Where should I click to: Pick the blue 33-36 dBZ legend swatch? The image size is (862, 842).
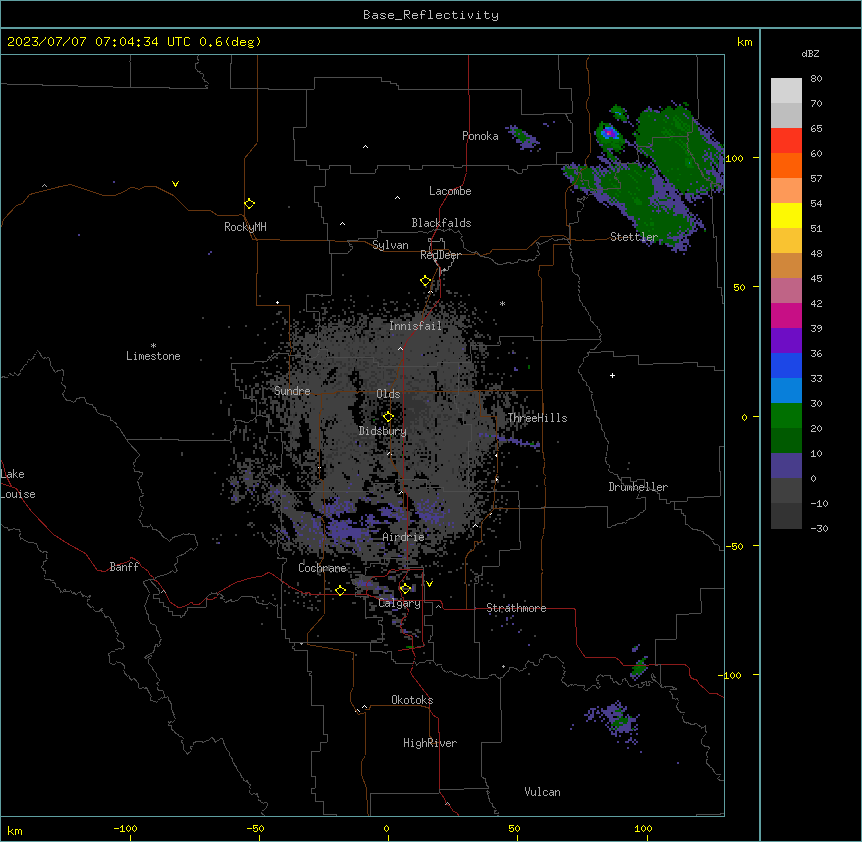pos(786,365)
